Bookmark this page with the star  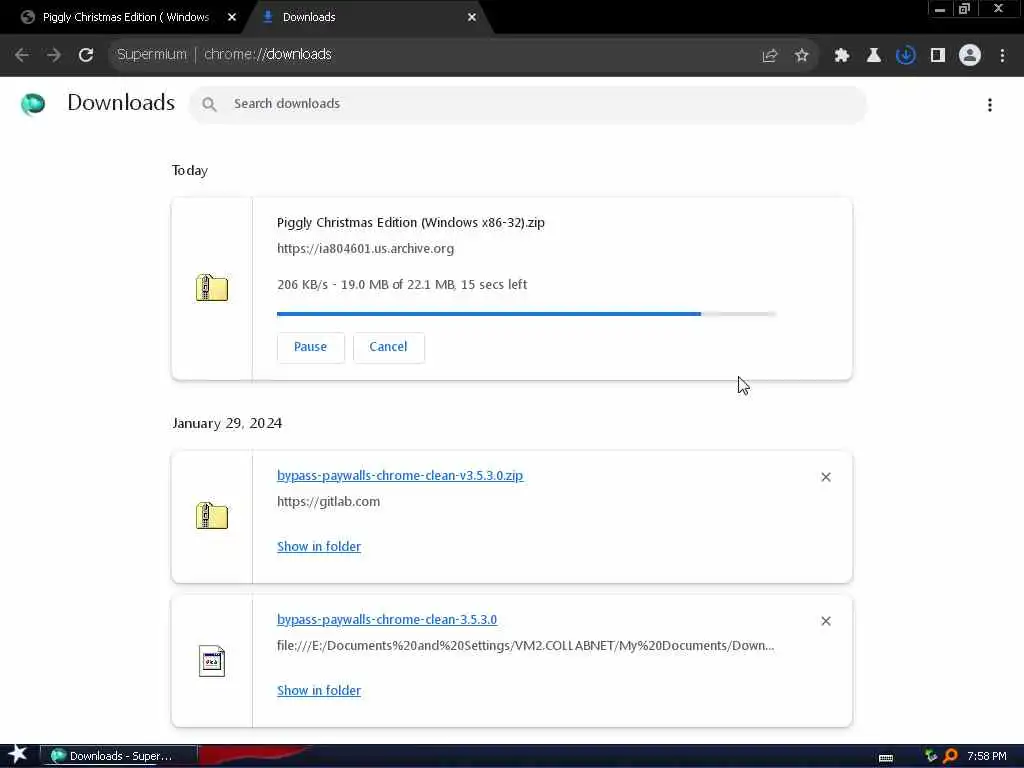tap(802, 56)
